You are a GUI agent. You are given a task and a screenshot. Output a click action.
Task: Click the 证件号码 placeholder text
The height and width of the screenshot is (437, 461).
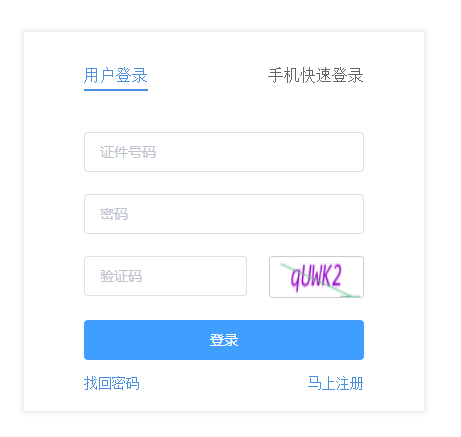click(x=128, y=152)
